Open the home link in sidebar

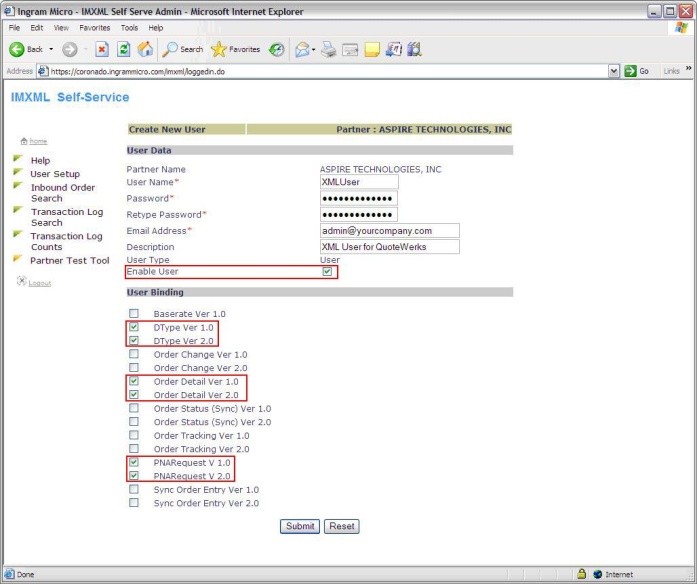tap(38, 141)
